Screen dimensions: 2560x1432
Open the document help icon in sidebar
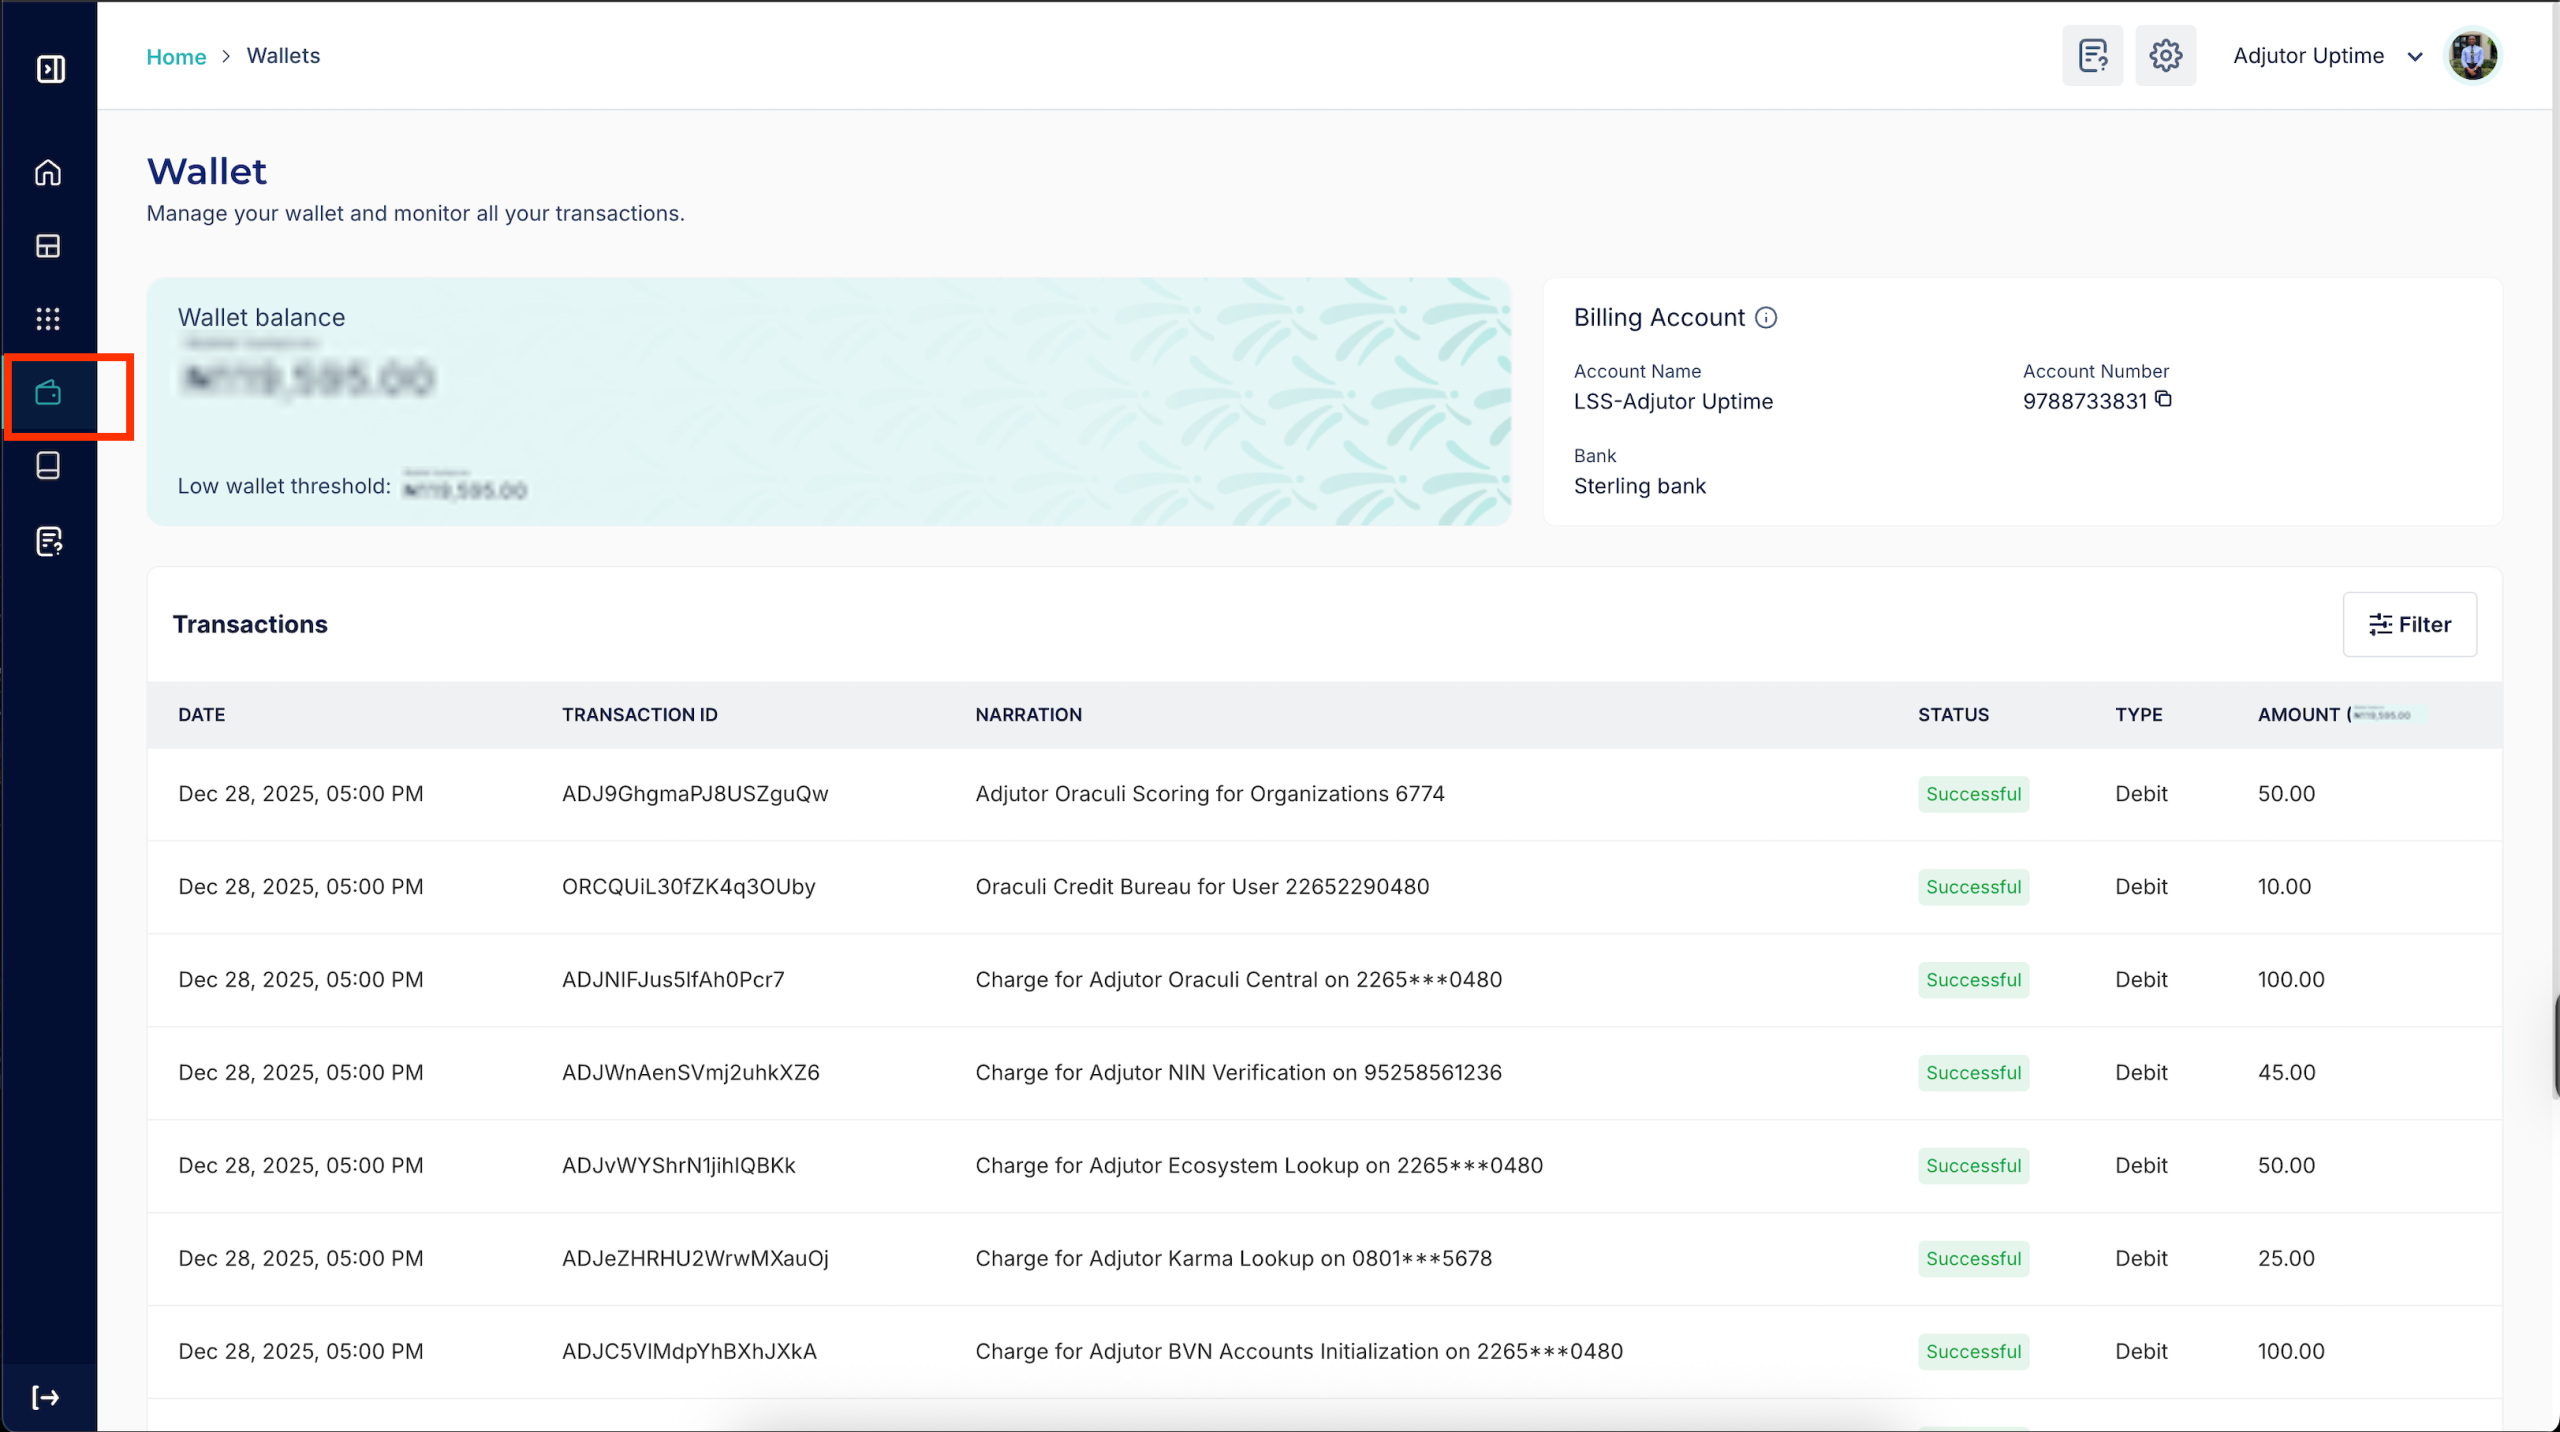click(49, 541)
